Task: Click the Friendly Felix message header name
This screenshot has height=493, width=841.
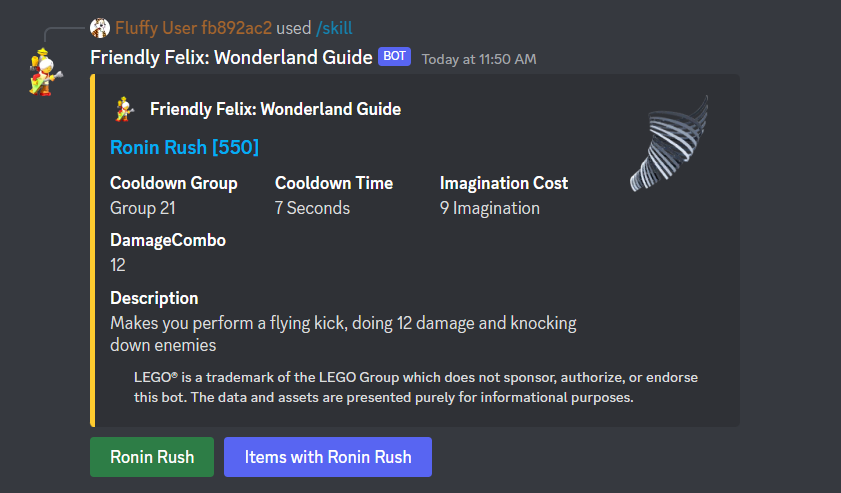Action: pyautogui.click(x=231, y=57)
